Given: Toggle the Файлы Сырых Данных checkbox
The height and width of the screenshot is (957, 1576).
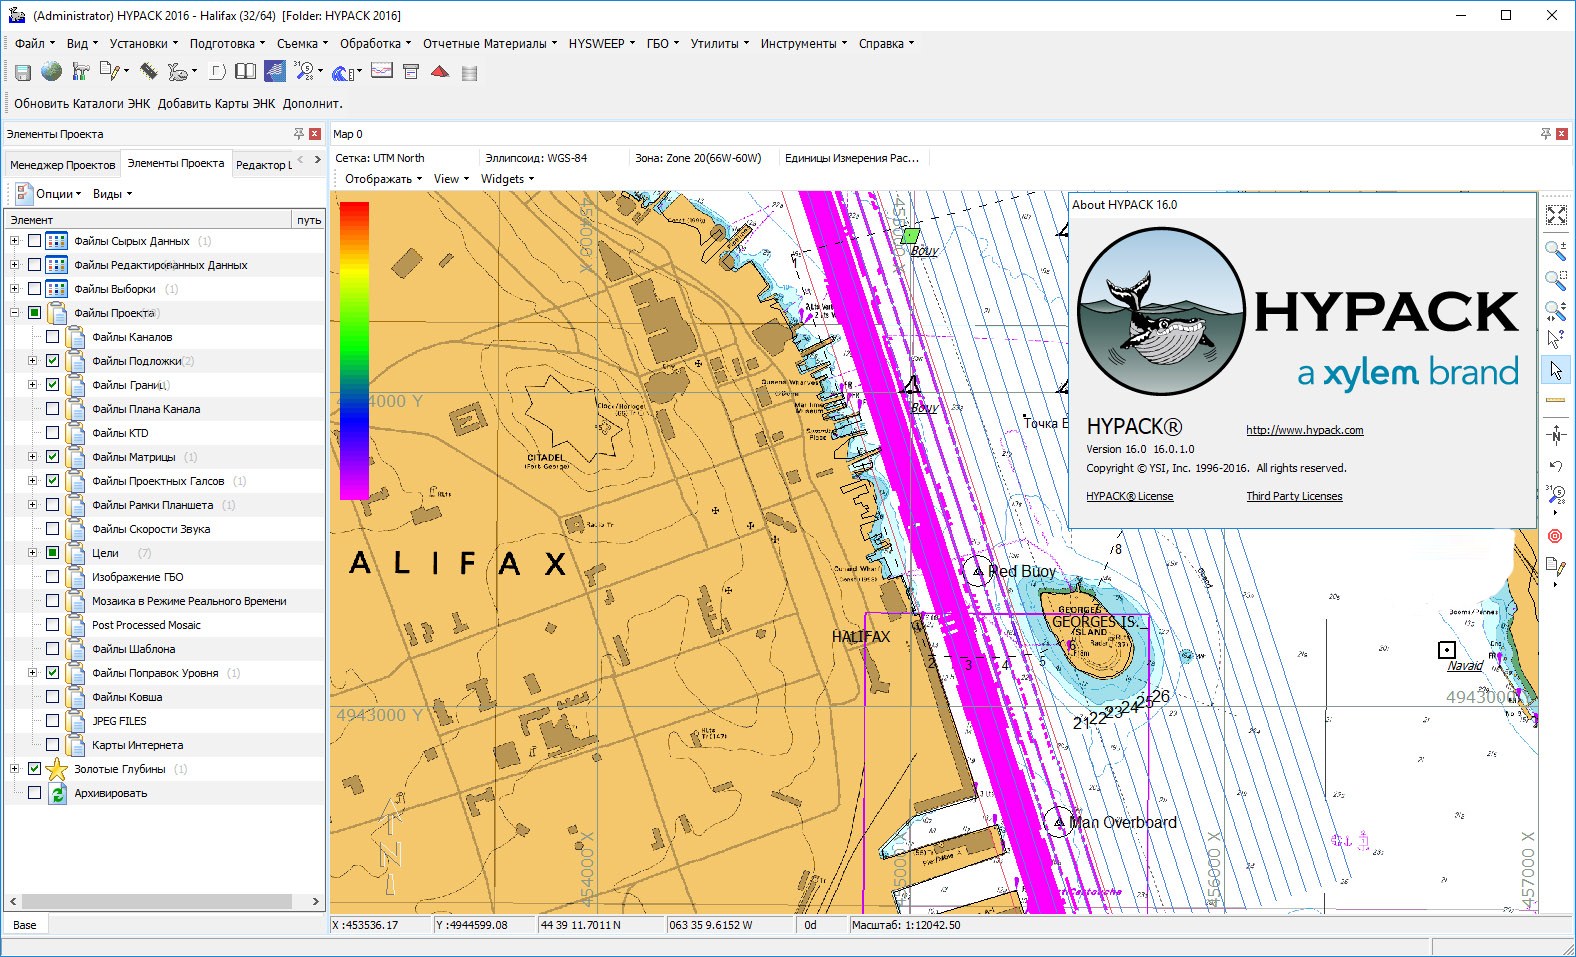Looking at the screenshot, I should pos(35,241).
